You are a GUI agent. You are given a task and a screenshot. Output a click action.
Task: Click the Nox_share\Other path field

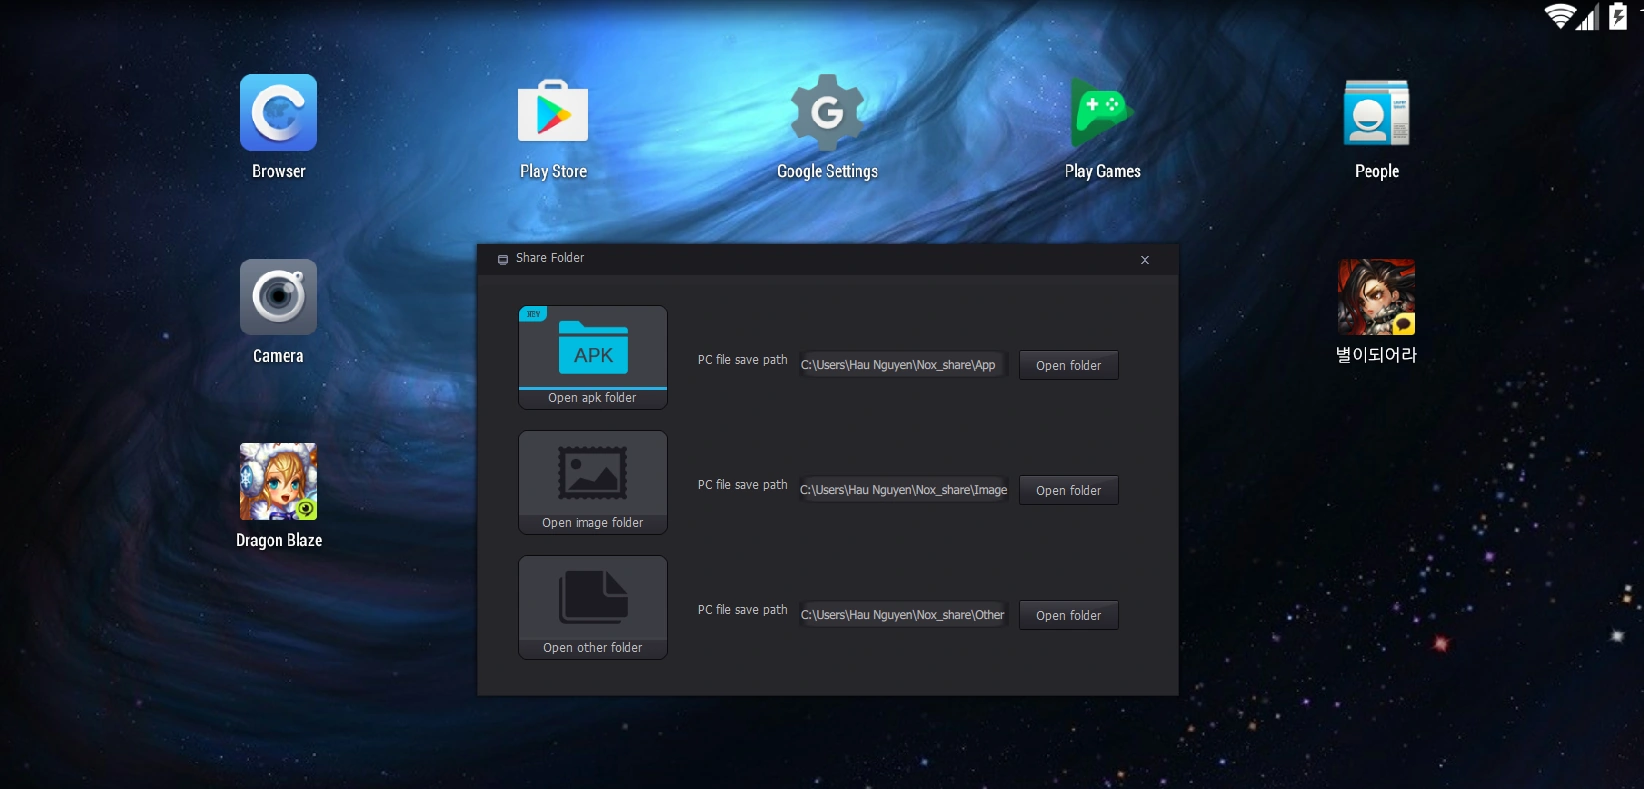pos(902,615)
